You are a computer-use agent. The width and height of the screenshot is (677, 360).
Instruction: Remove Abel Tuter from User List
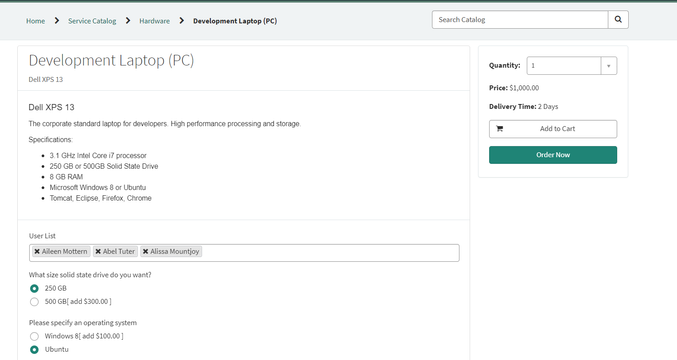click(x=98, y=251)
